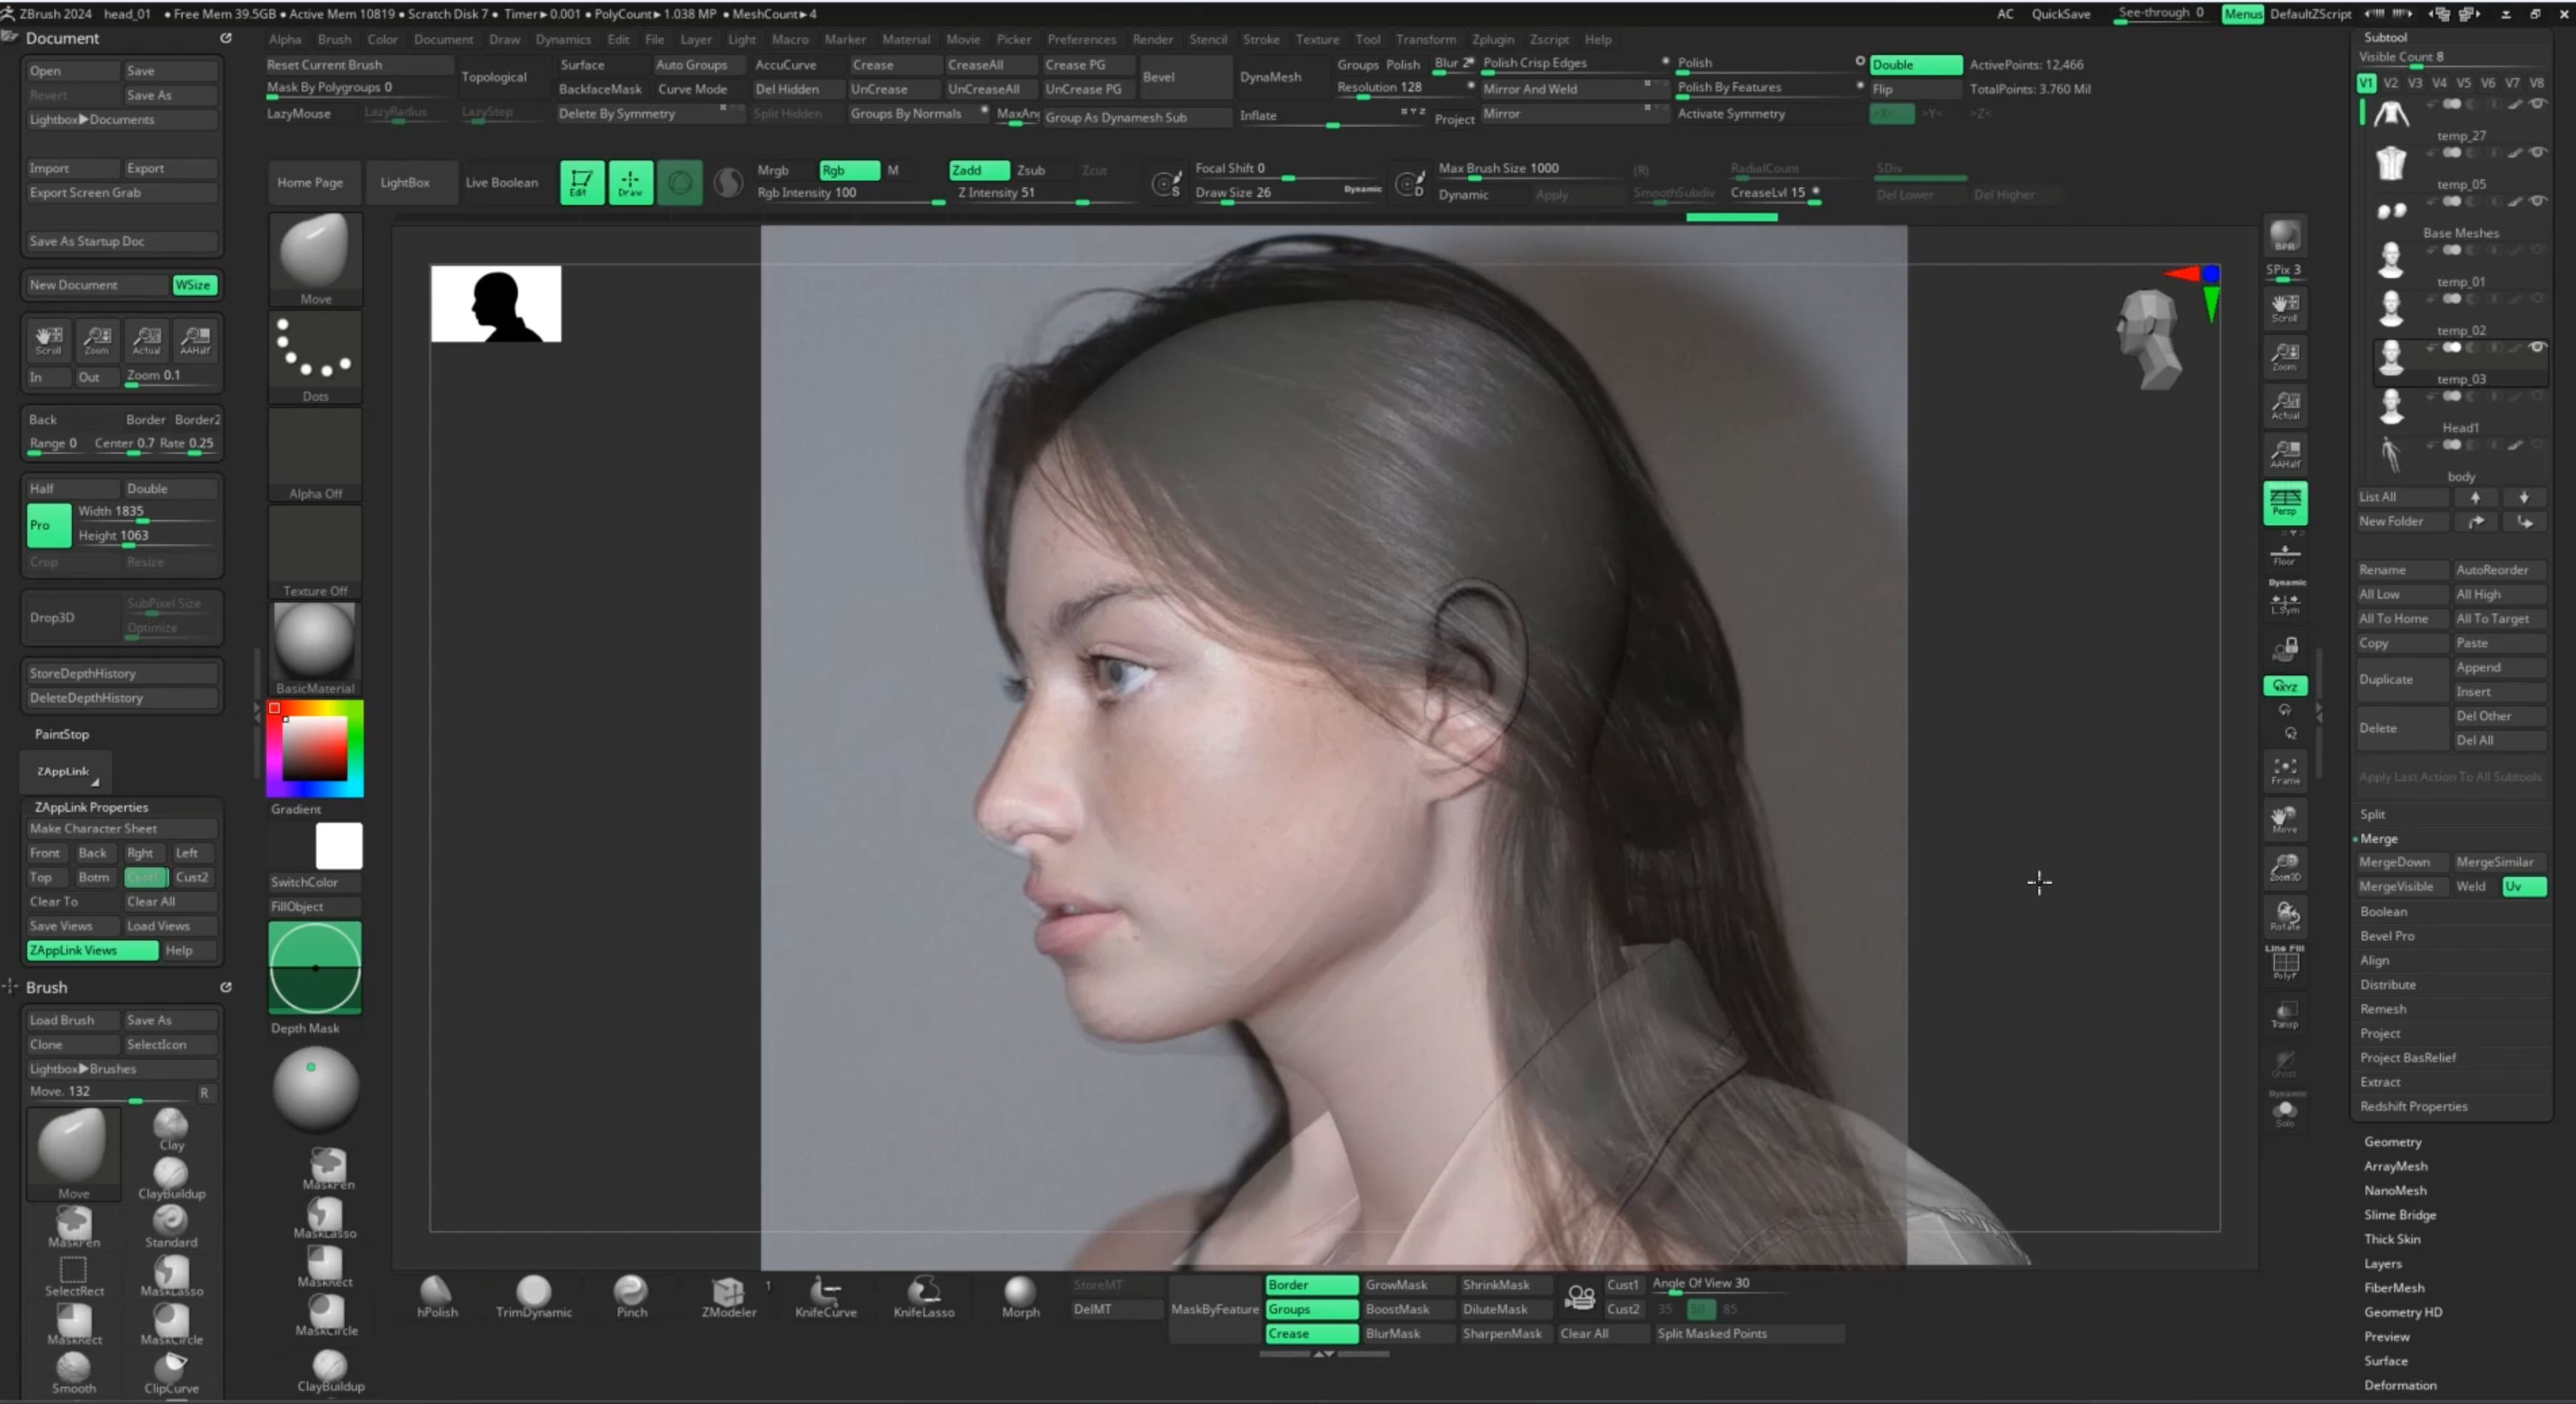2576x1404 pixels.
Task: Toggle the Persp perspective icon
Action: tap(2284, 502)
